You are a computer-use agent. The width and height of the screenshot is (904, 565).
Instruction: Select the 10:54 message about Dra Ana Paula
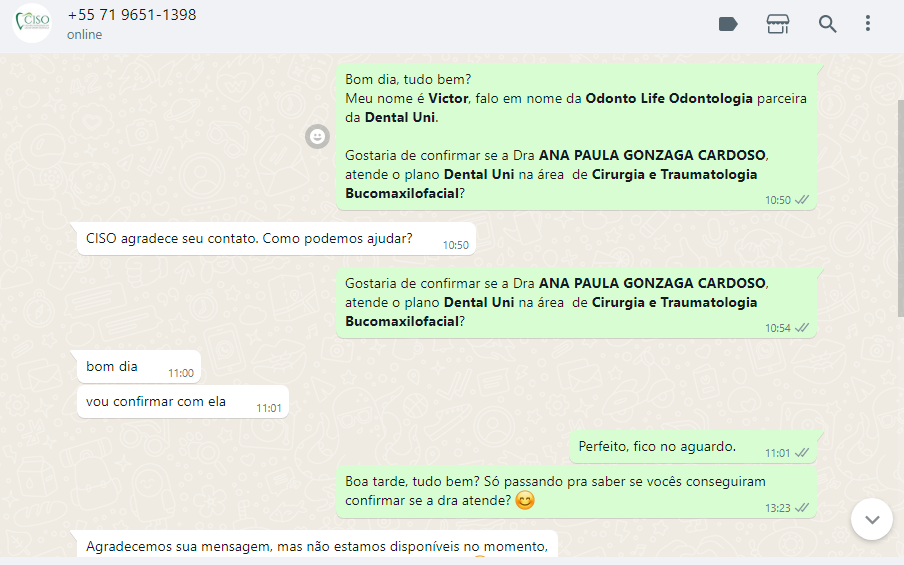click(577, 303)
